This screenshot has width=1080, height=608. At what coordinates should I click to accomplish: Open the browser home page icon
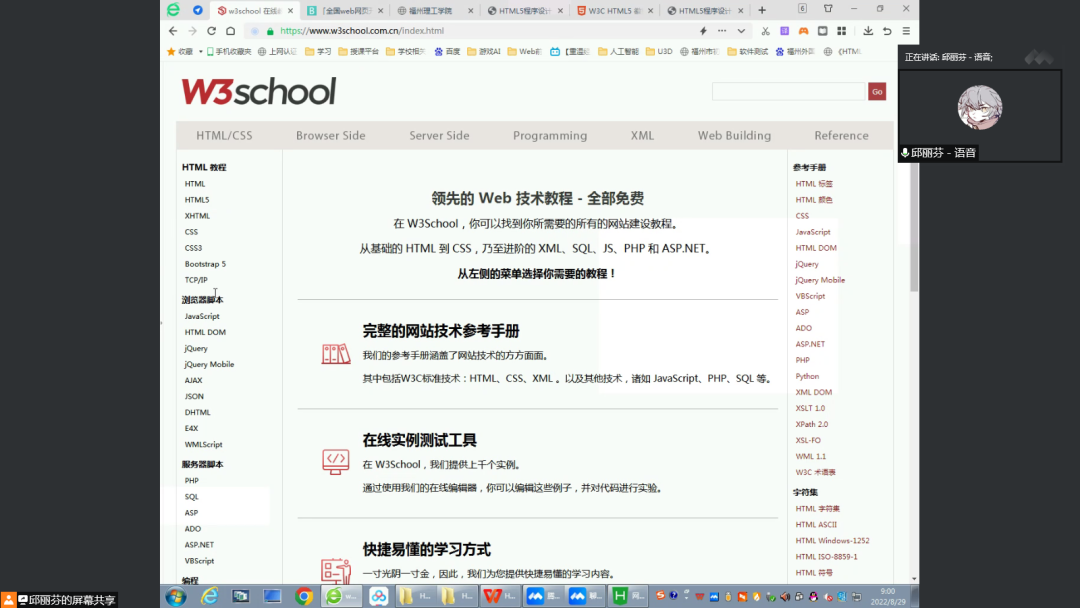231,31
